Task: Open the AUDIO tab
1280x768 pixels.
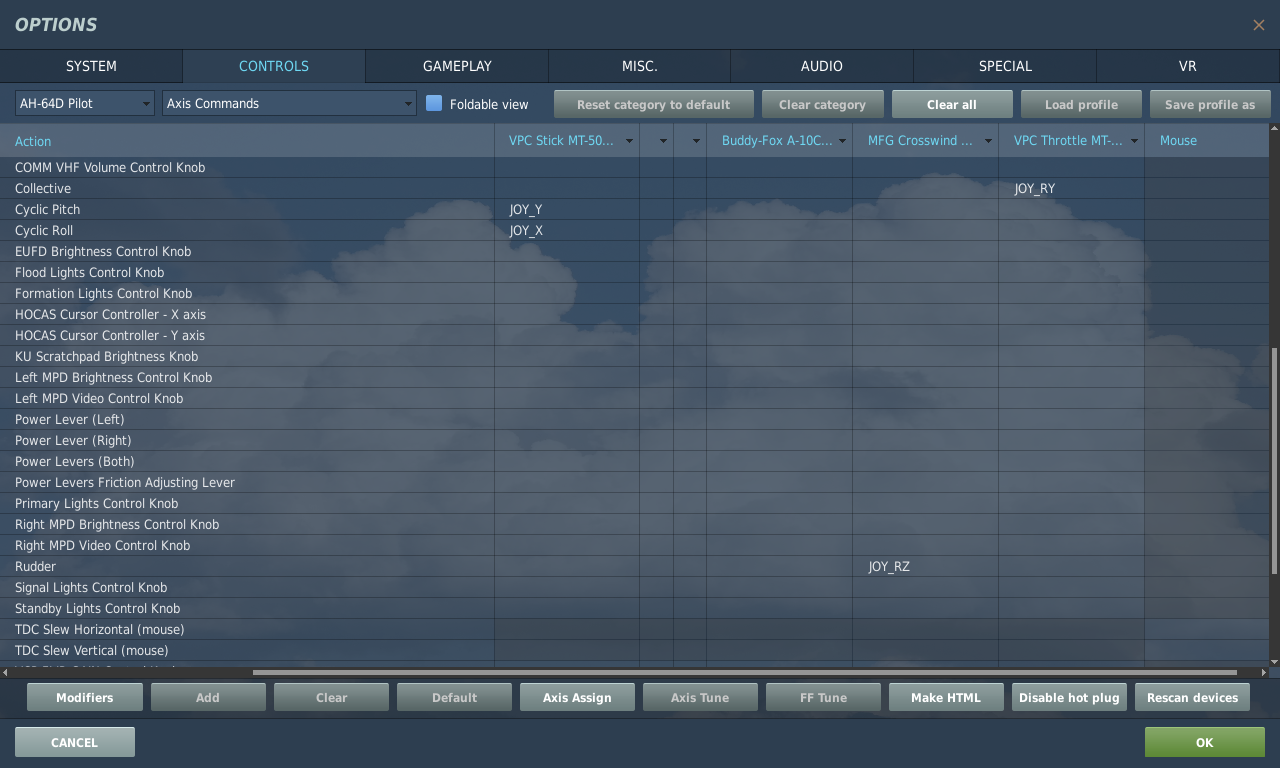Action: pos(821,66)
